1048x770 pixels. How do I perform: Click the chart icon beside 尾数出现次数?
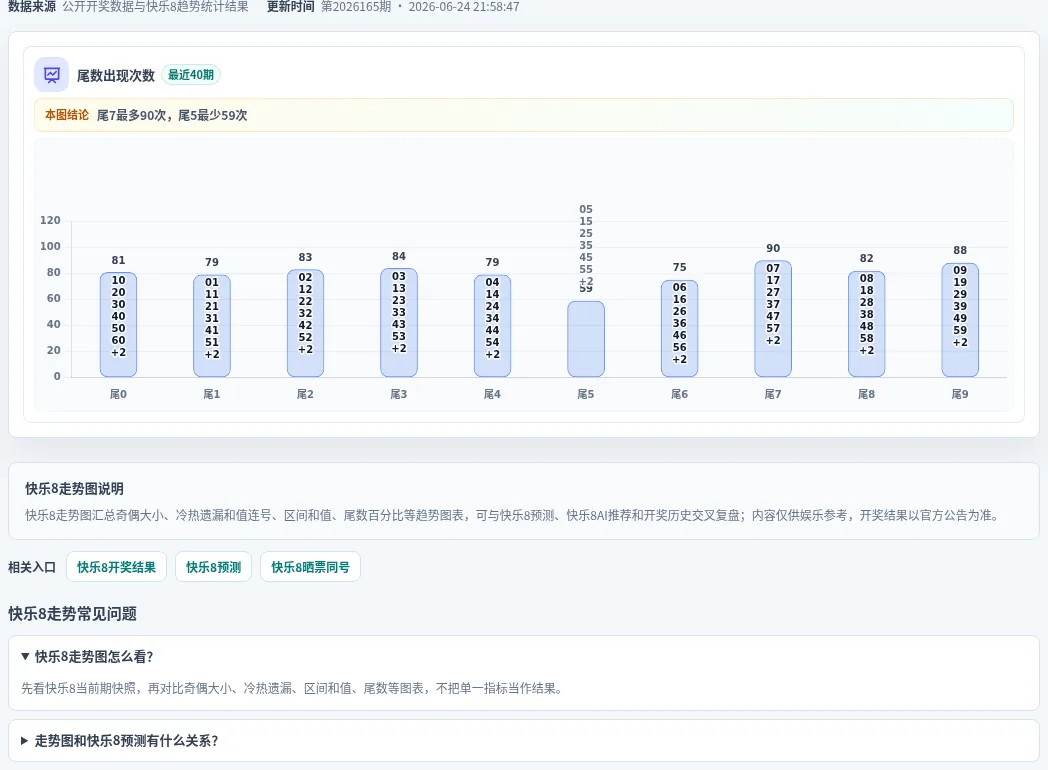coord(51,75)
